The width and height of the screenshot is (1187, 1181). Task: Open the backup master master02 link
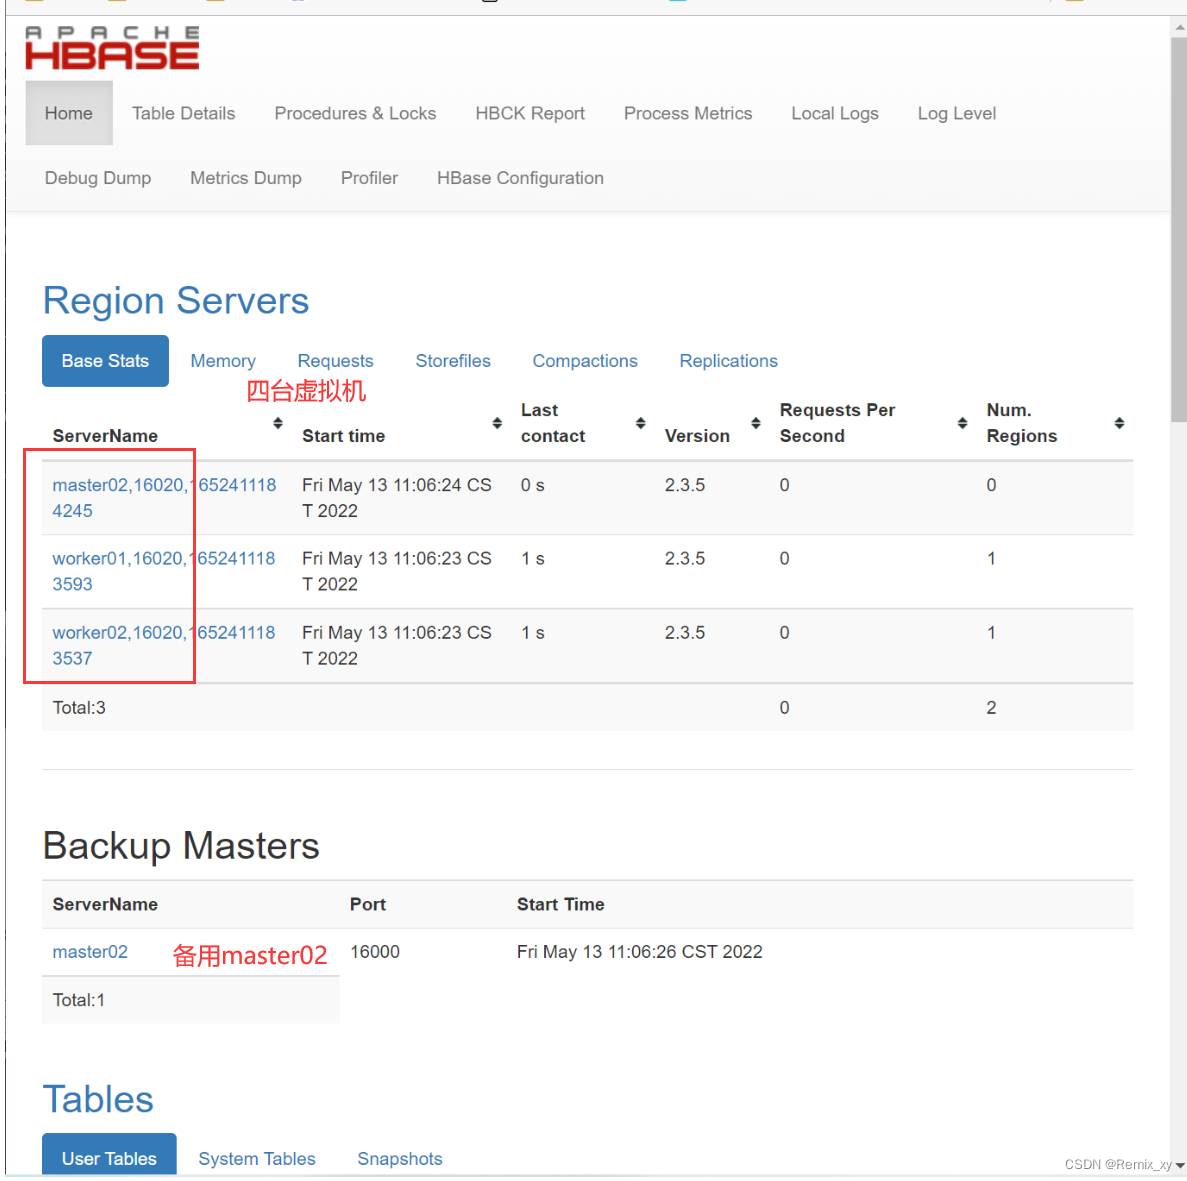click(x=89, y=951)
